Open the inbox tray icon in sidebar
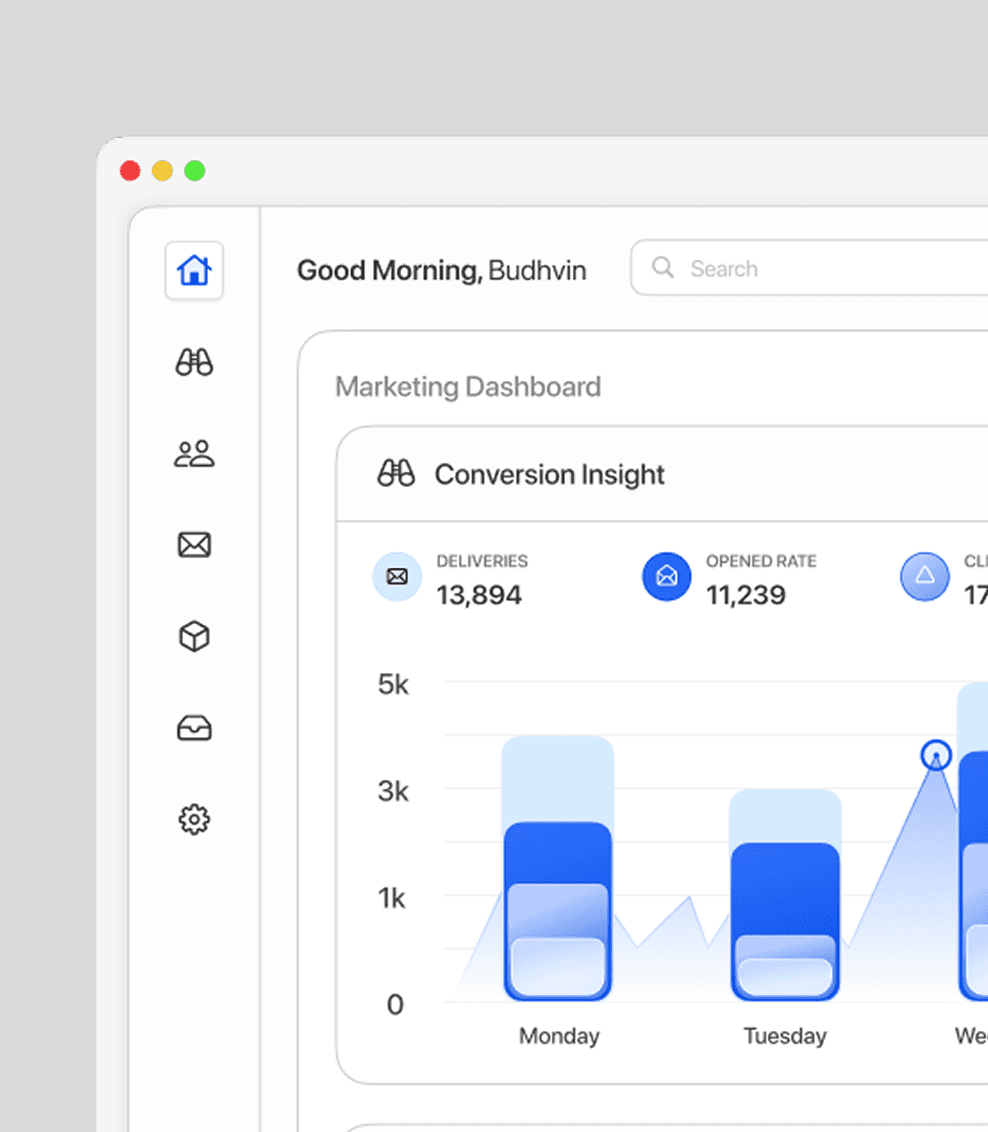The image size is (988, 1132). [x=194, y=728]
